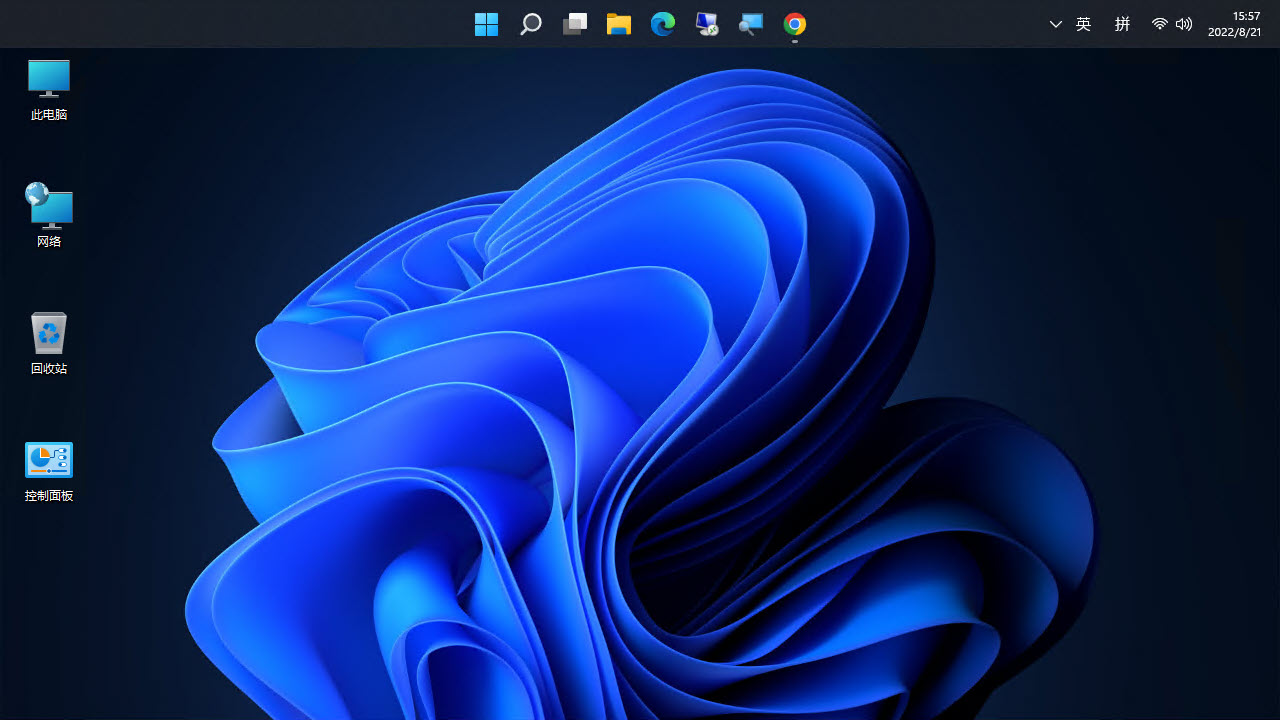Select the 此电脑 desktop icon
The height and width of the screenshot is (720, 1280).
(x=49, y=90)
